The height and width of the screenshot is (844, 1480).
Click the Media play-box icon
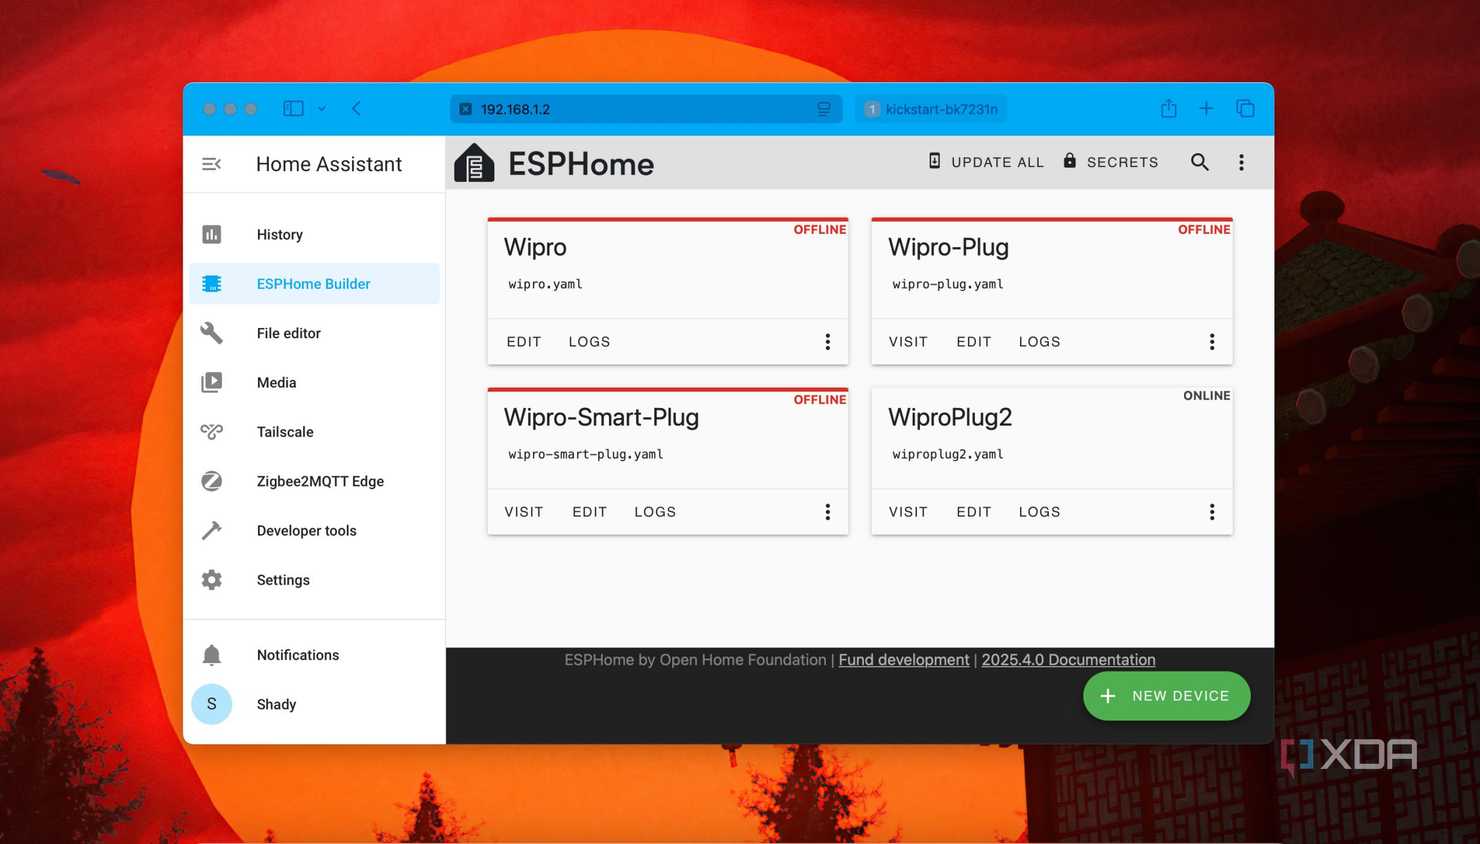212,382
